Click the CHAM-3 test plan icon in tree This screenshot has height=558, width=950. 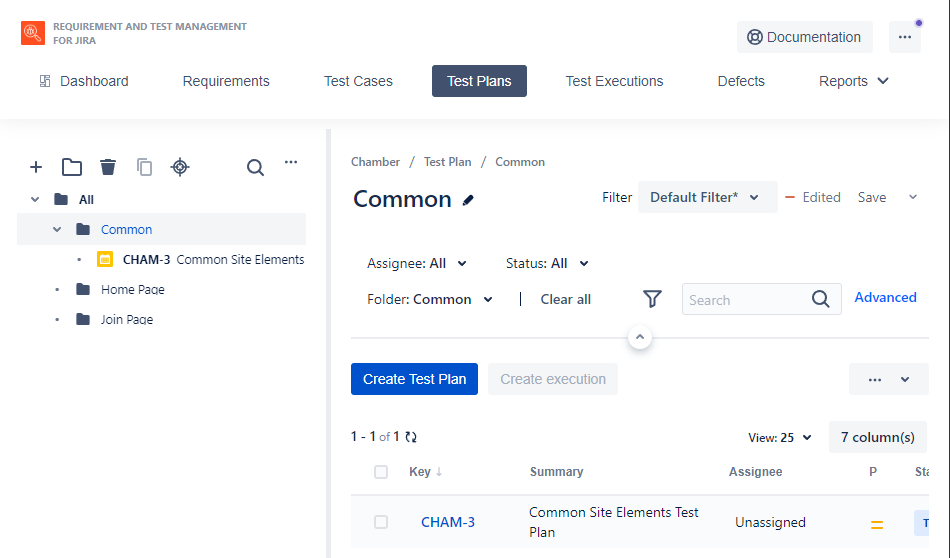(105, 259)
